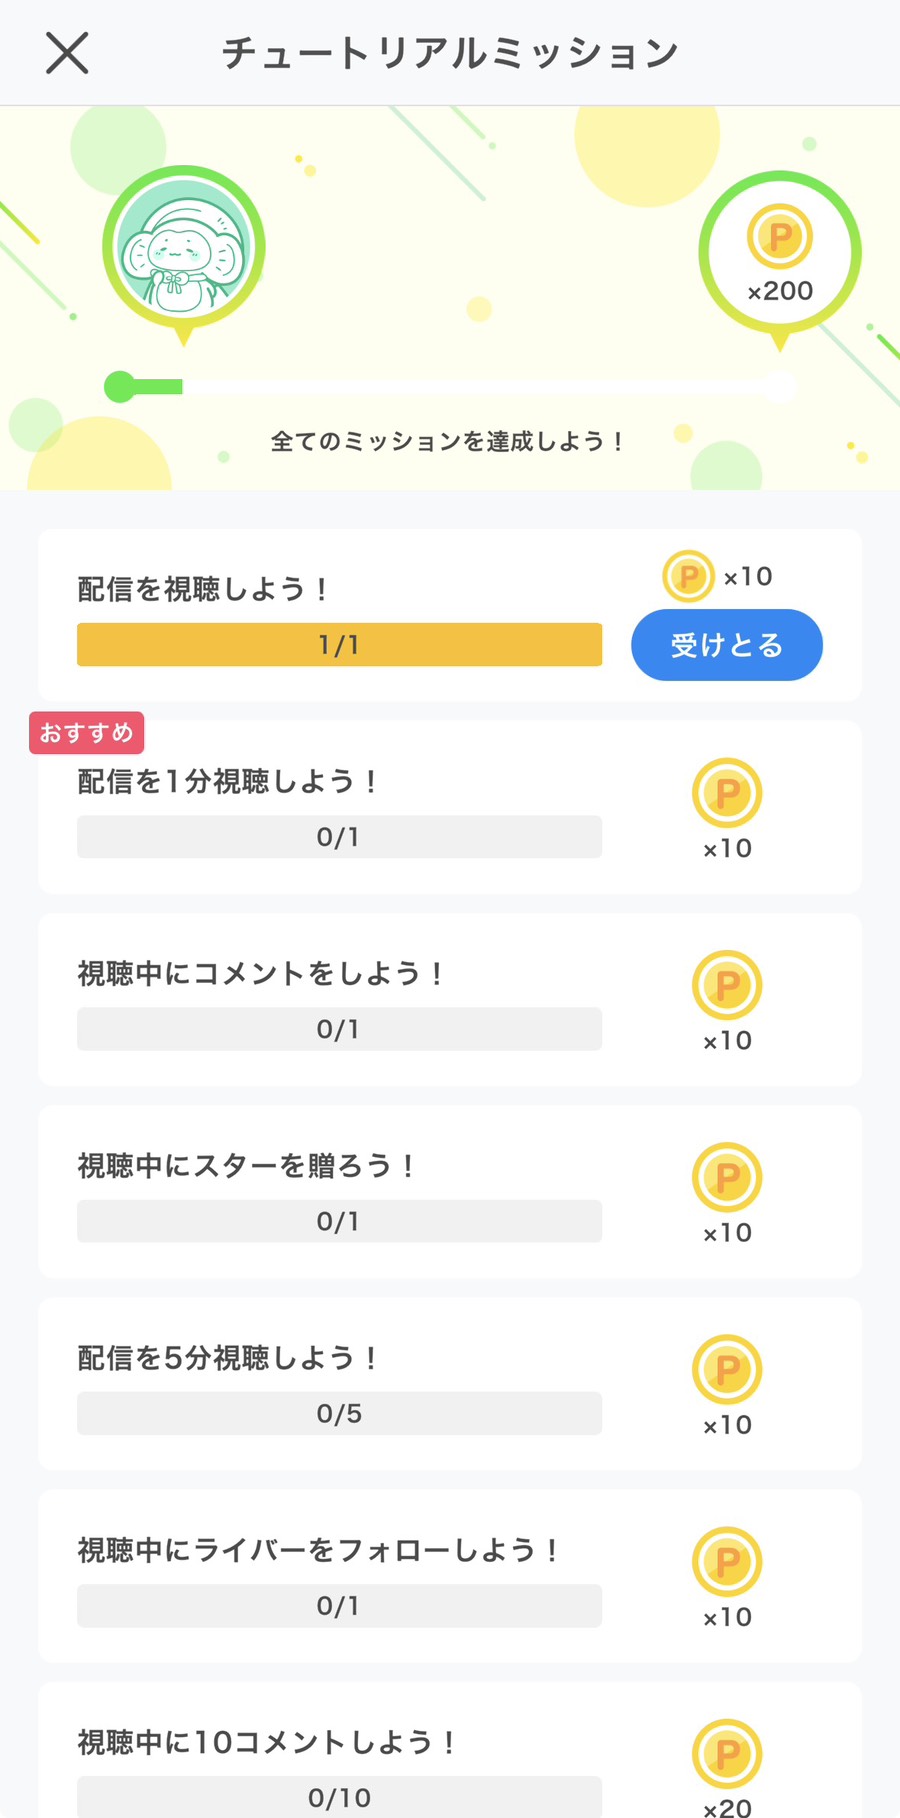Image resolution: width=900 pixels, height=1818 pixels.
Task: Open the 視聴中にコメントをしよう！ mission
Action: coord(259,973)
